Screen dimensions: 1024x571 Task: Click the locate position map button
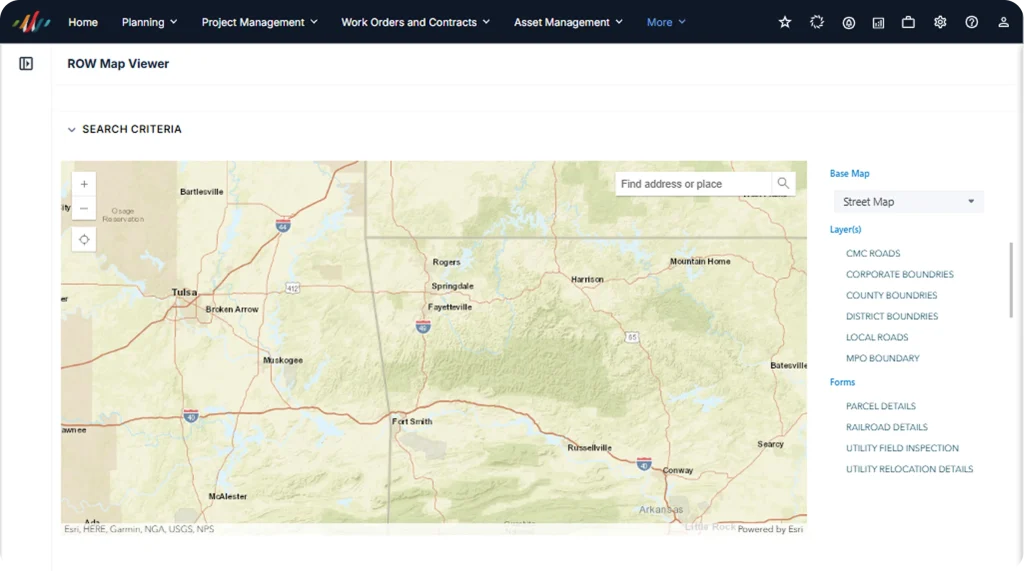click(x=84, y=240)
